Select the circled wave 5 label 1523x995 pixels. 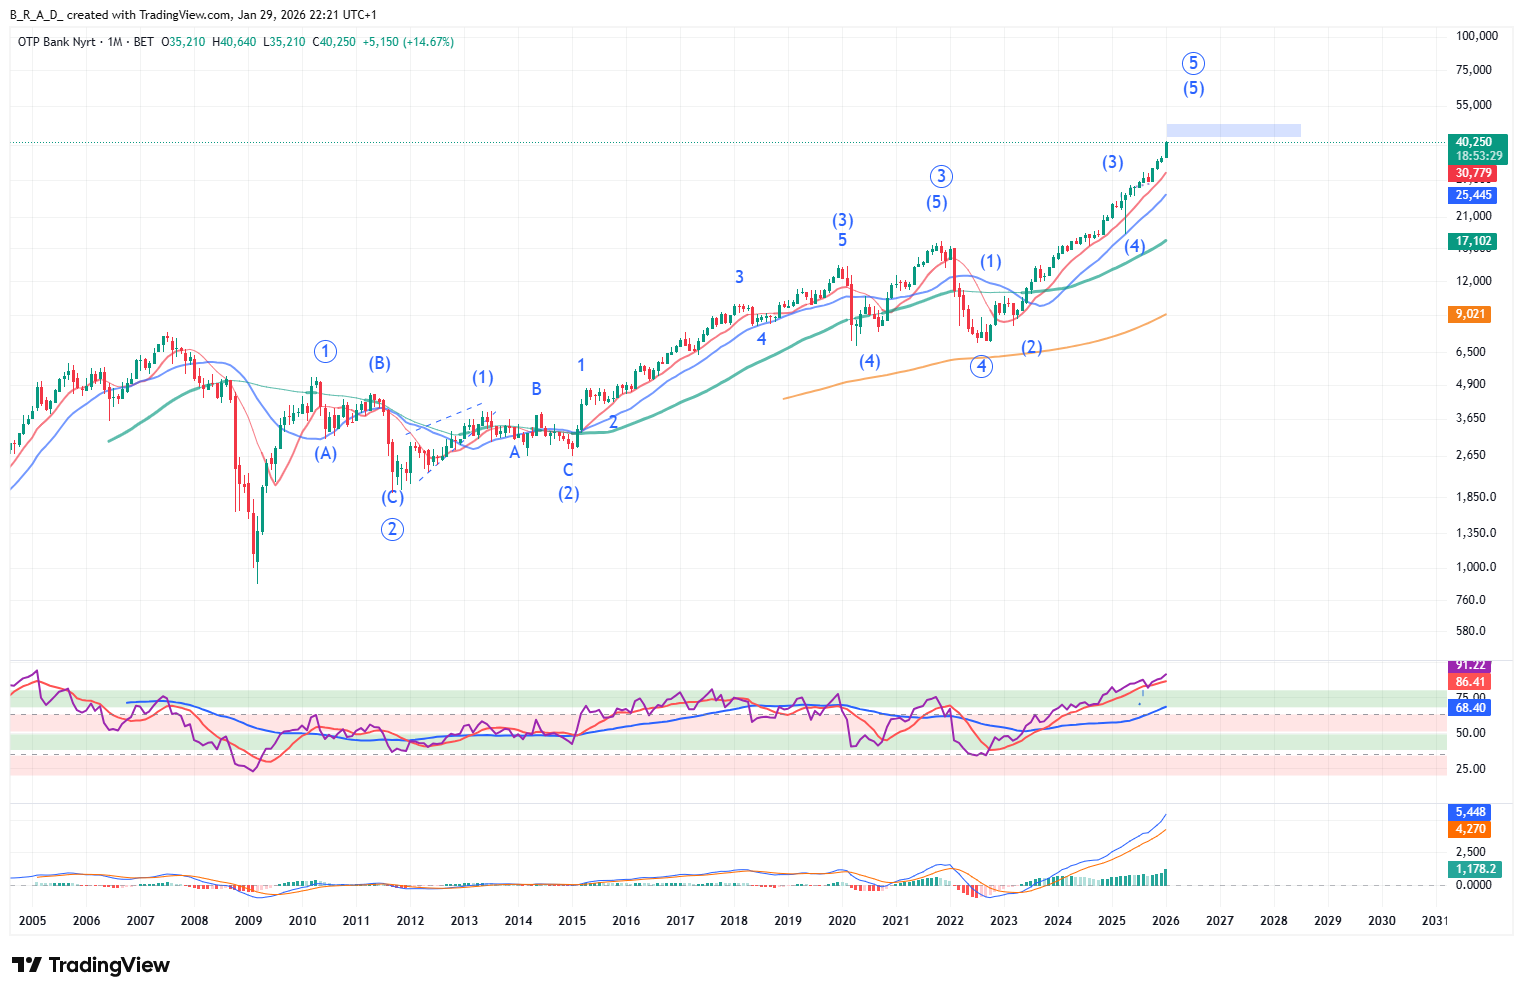pyautogui.click(x=1193, y=63)
